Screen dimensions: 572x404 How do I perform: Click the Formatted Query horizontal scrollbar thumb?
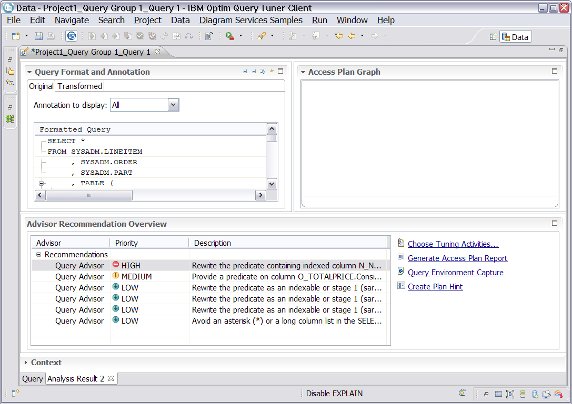(x=89, y=195)
